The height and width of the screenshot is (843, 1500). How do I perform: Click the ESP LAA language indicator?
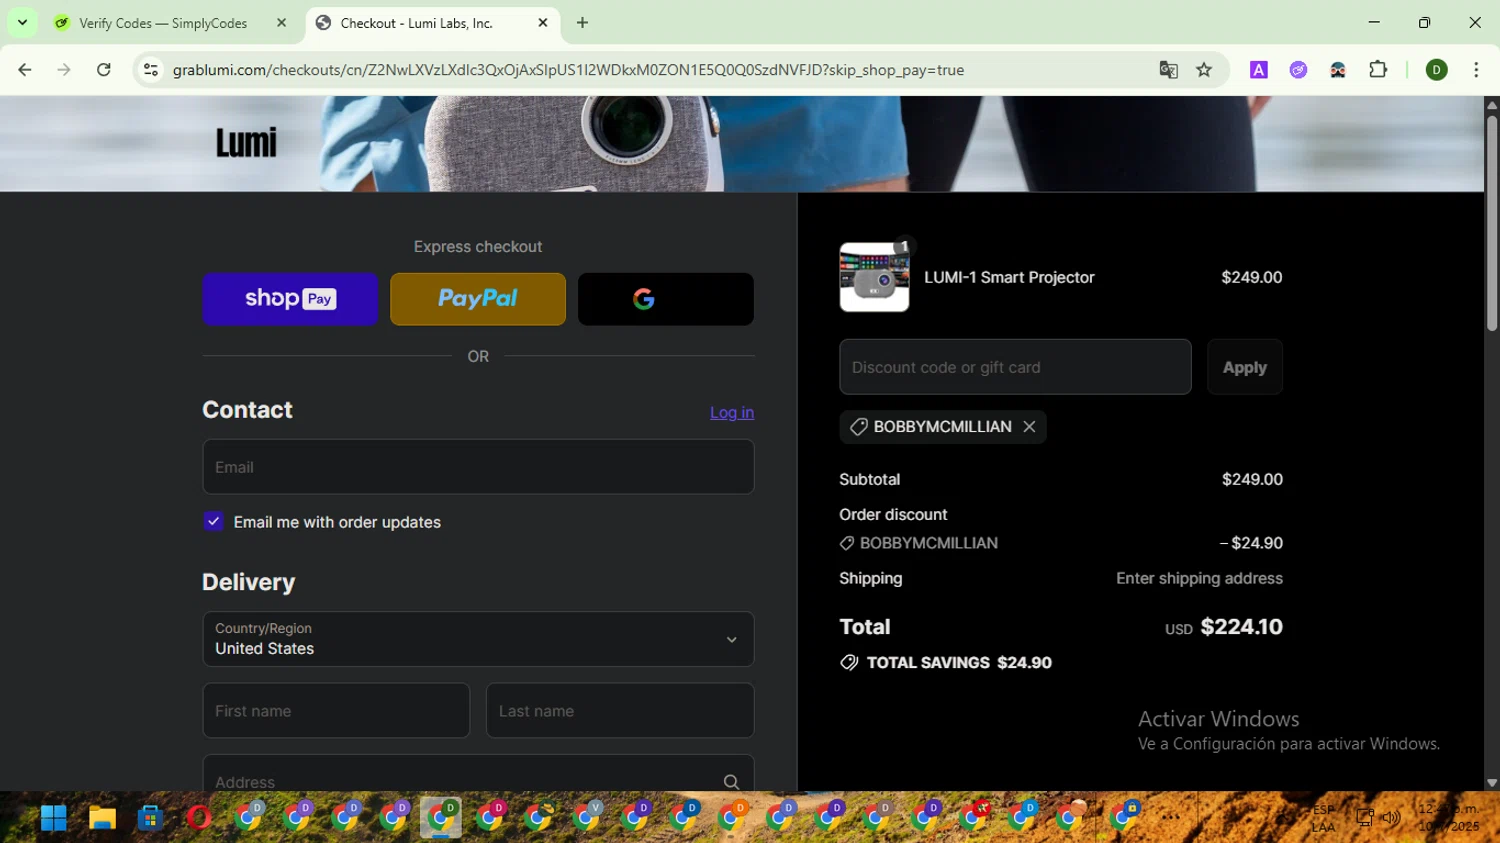(x=1323, y=818)
